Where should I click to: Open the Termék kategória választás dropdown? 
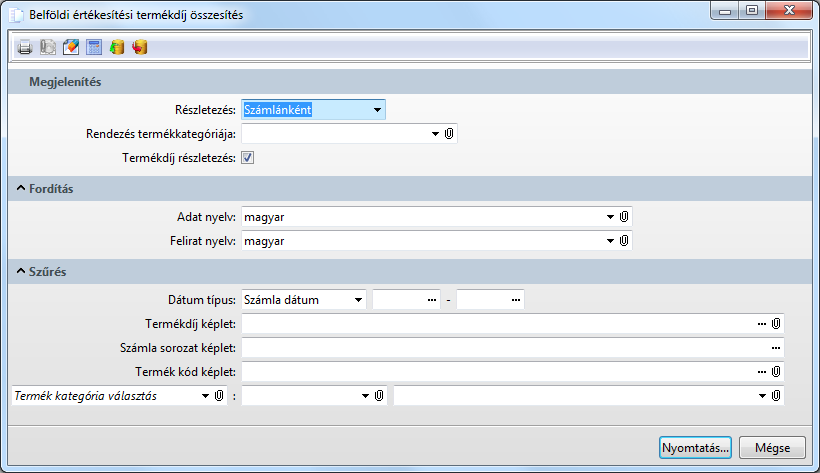tap(205, 396)
